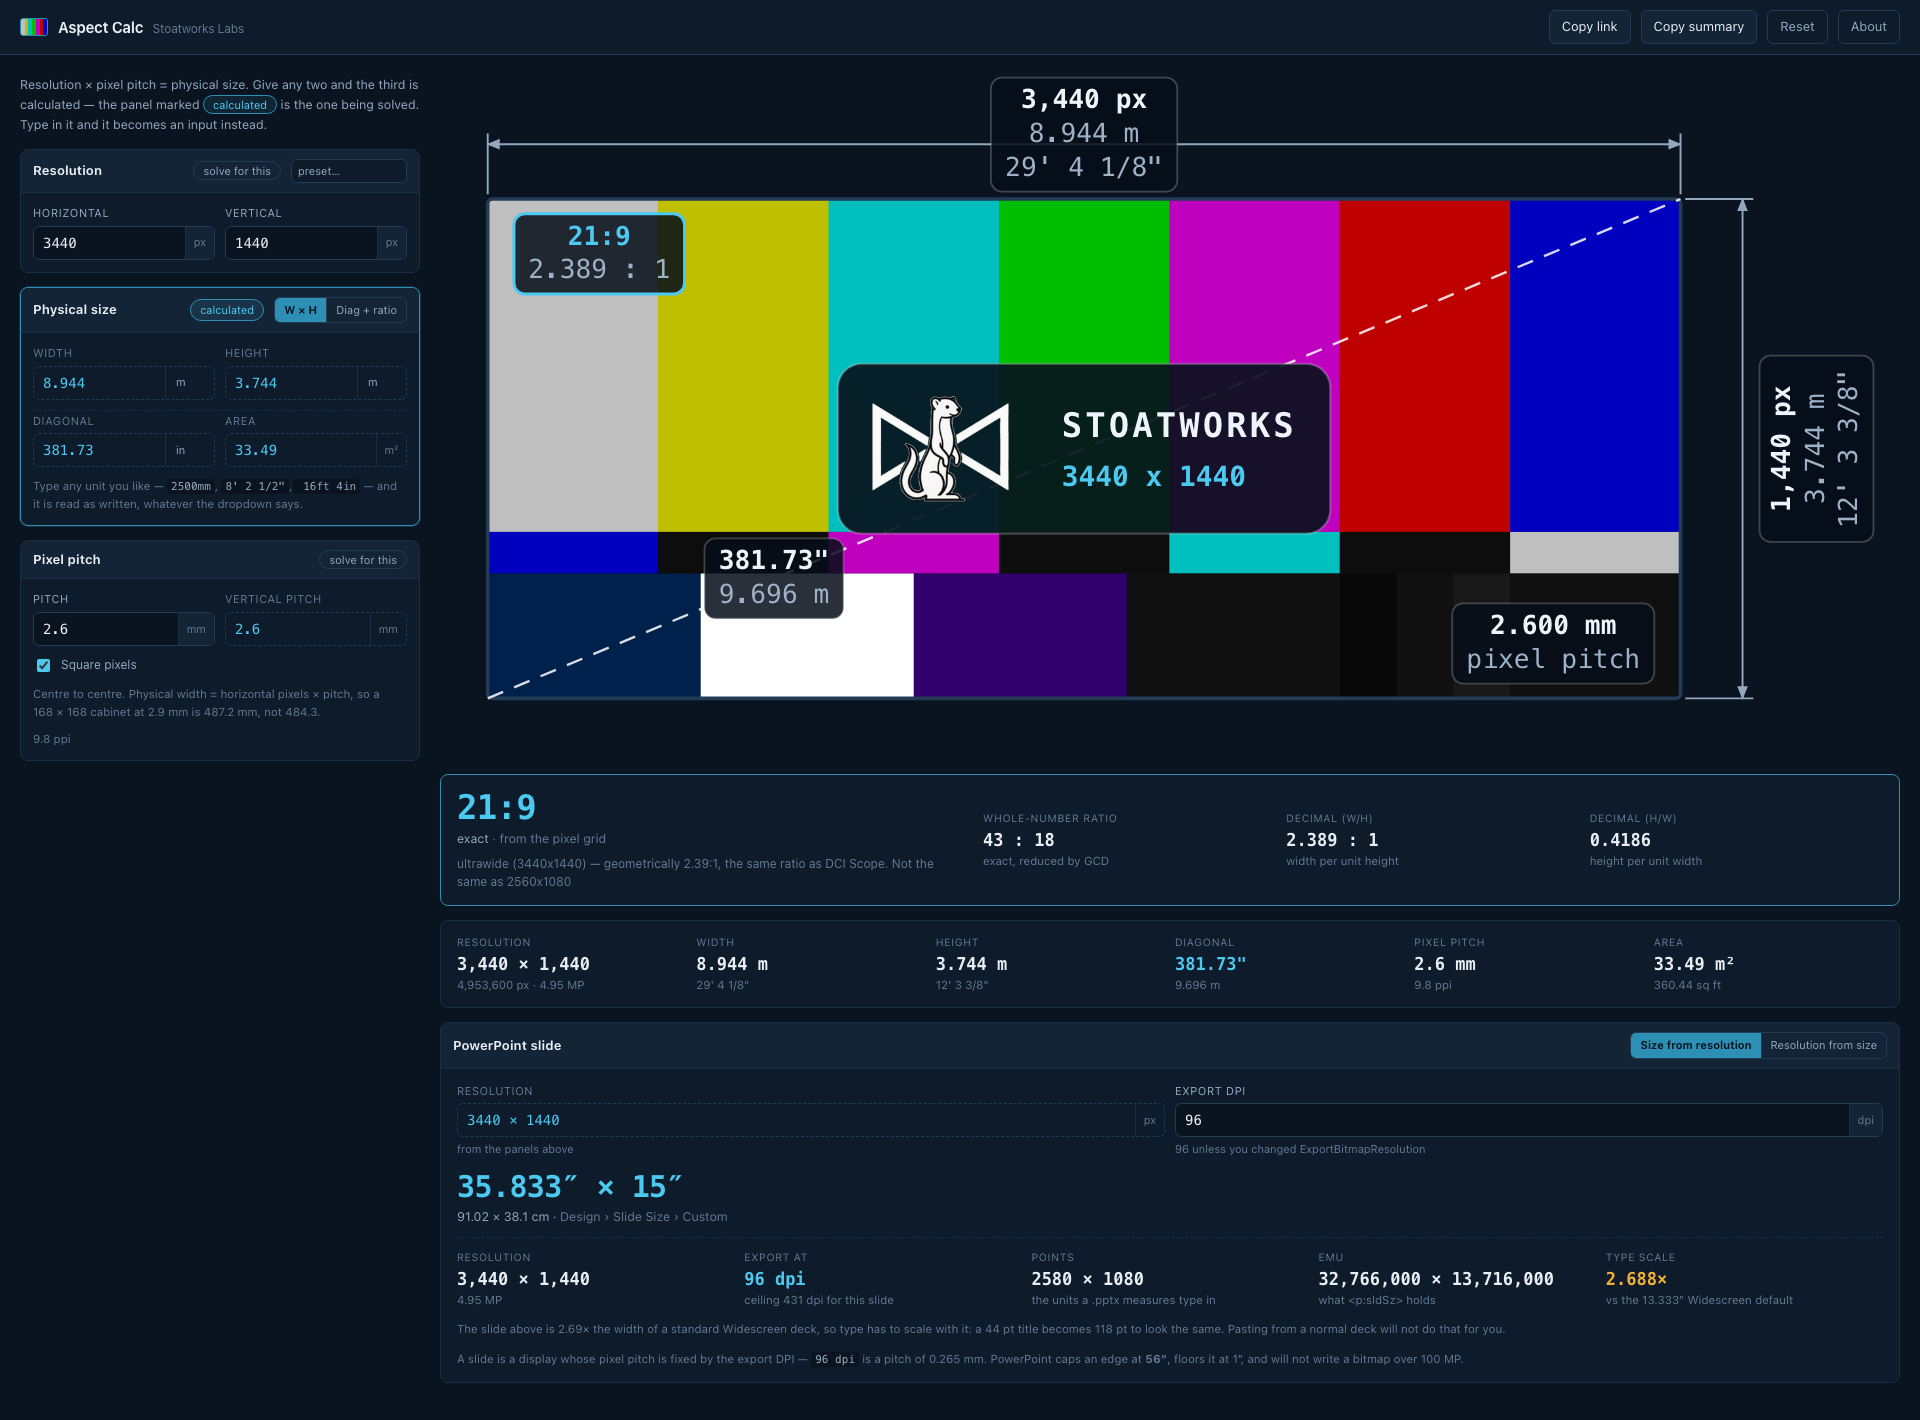This screenshot has width=1920, height=1420.
Task: Click 'exact, reduced by GCD' caption
Action: 1045,861
